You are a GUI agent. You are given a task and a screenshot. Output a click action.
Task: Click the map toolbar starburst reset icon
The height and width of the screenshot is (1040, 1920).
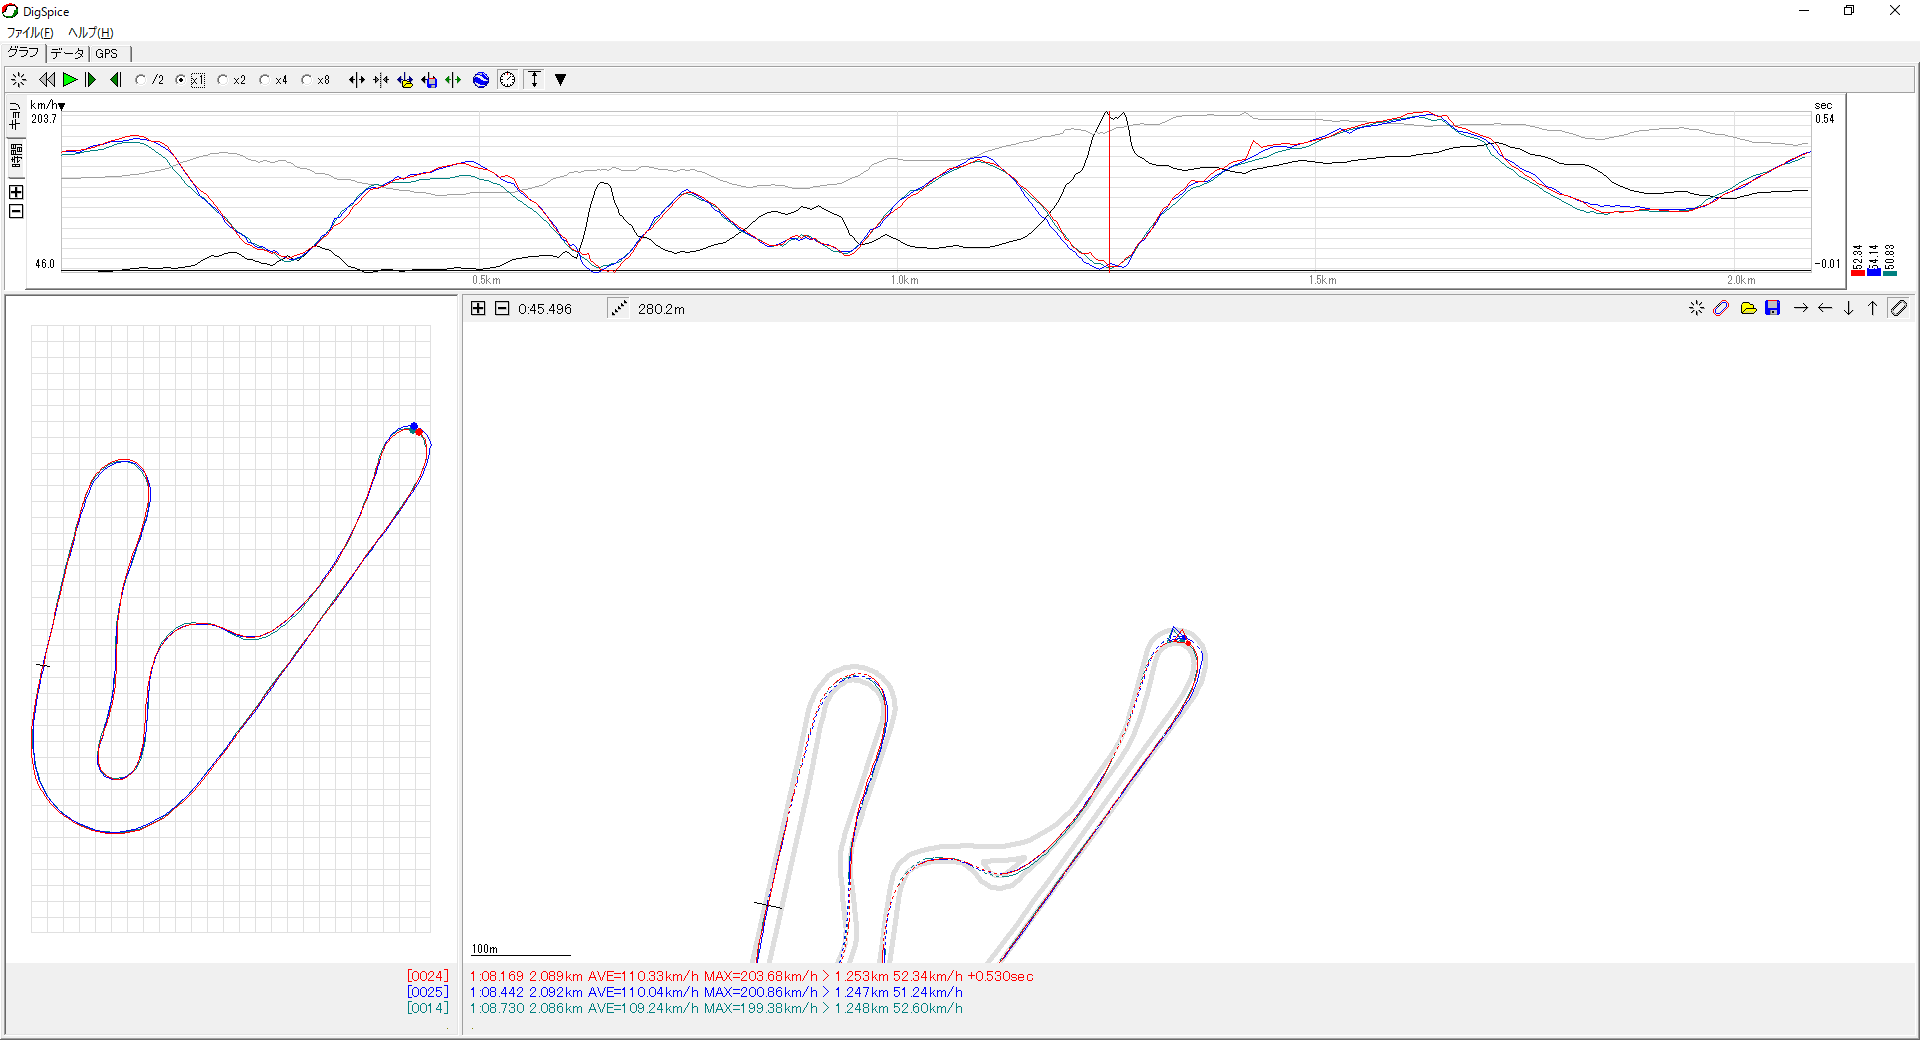1696,308
